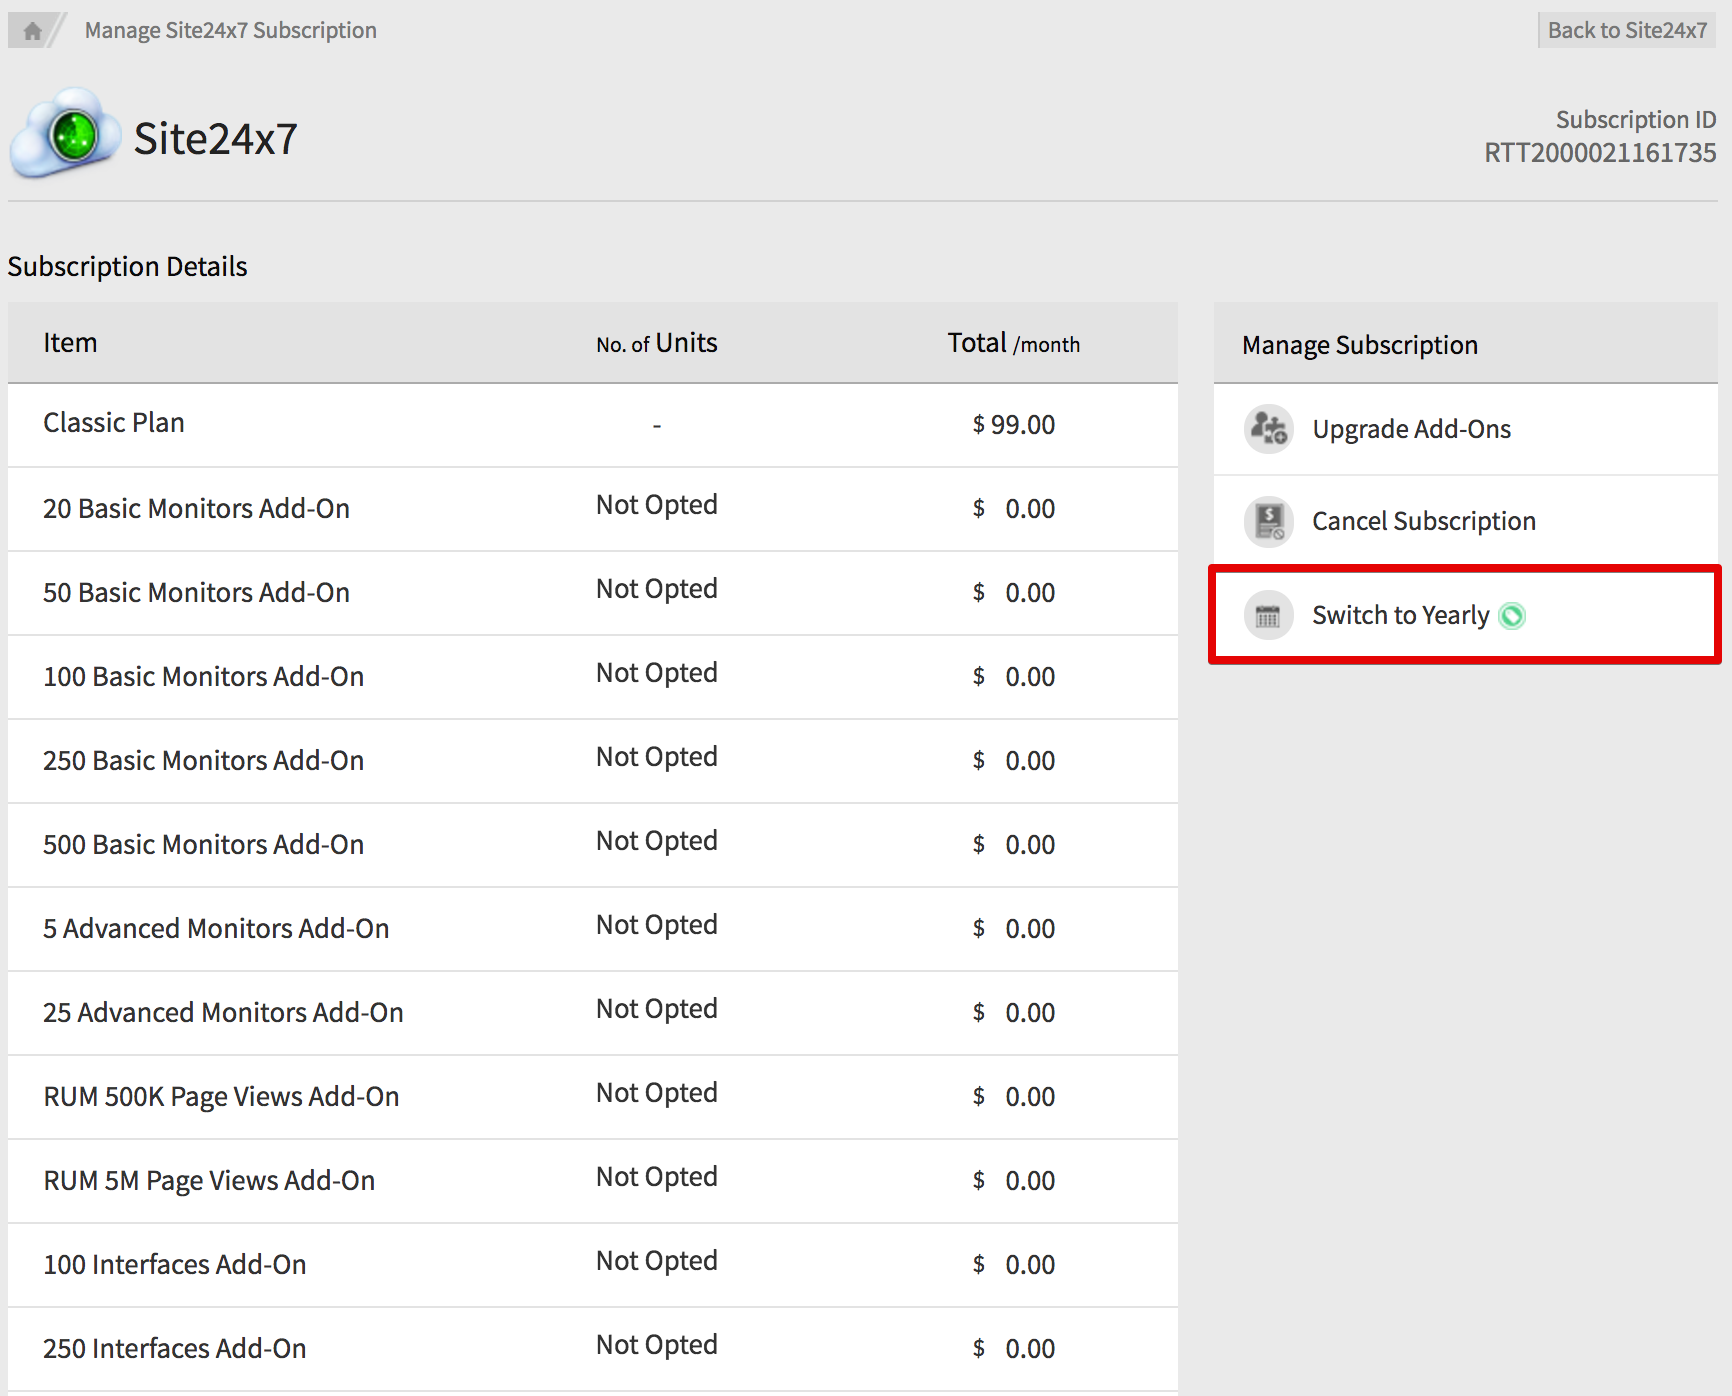1732x1396 pixels.
Task: Click the 5 Advanced Monitors Add-On row
Action: pos(216,929)
